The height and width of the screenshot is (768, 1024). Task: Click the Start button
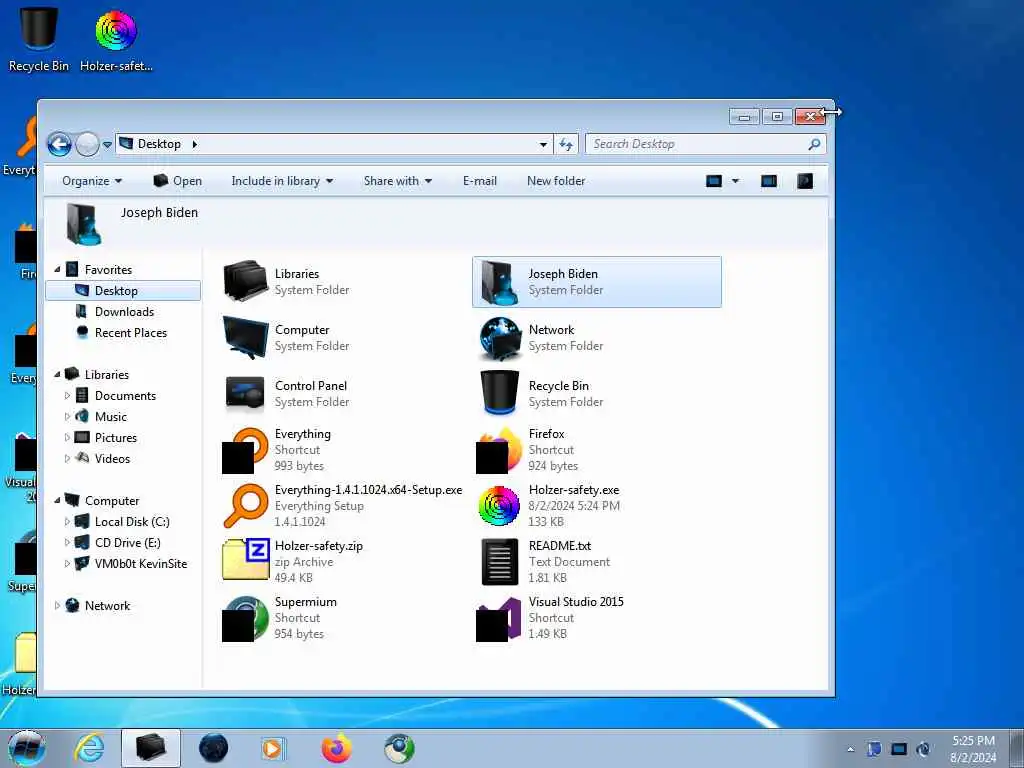27,748
